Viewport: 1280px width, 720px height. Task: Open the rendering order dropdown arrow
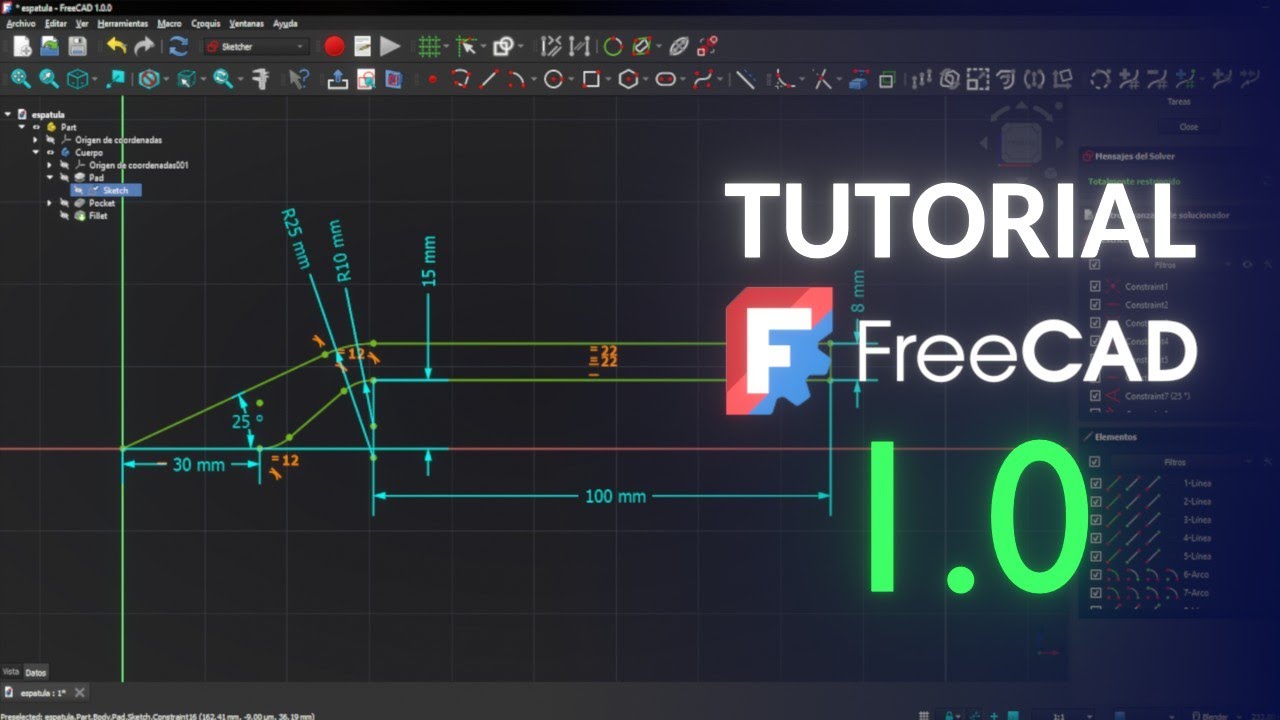pyautogui.click(x=520, y=46)
